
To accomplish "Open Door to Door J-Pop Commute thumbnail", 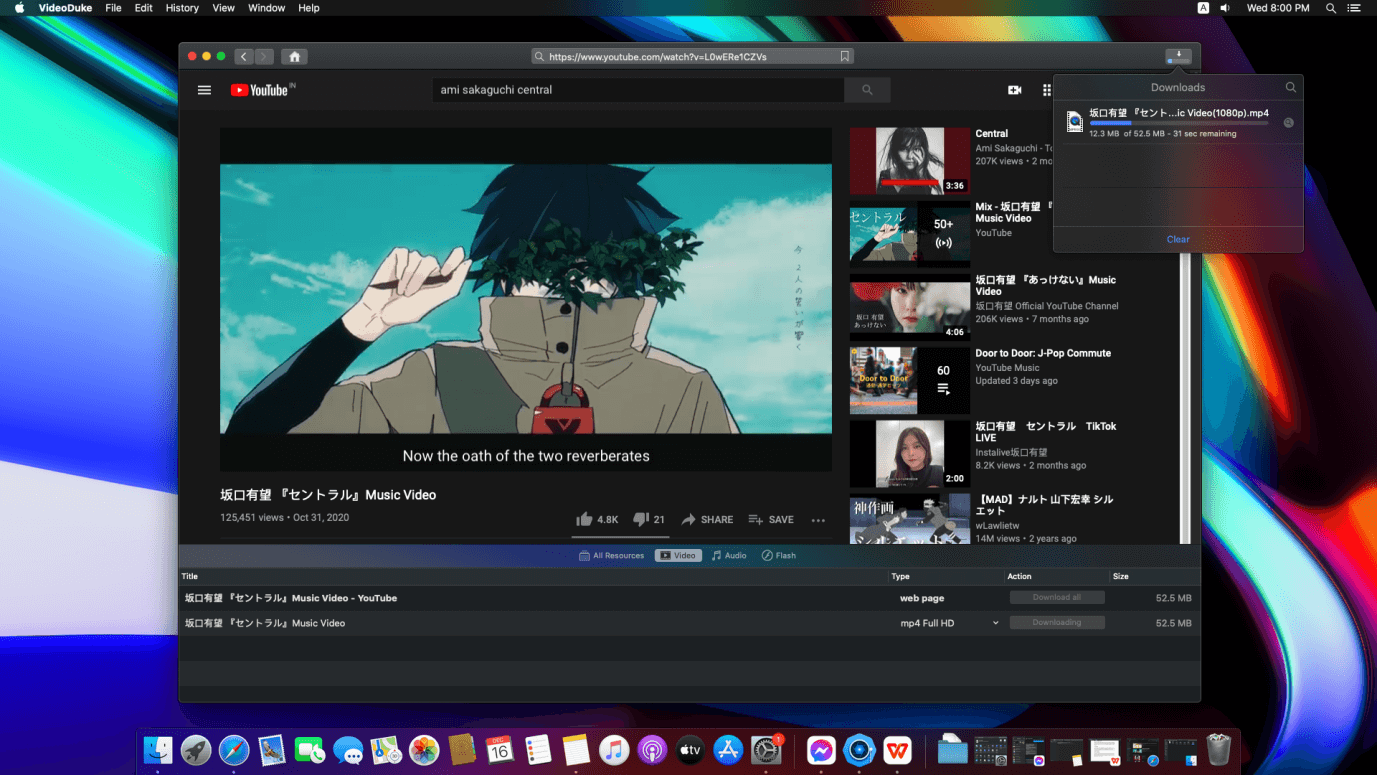I will [910, 380].
